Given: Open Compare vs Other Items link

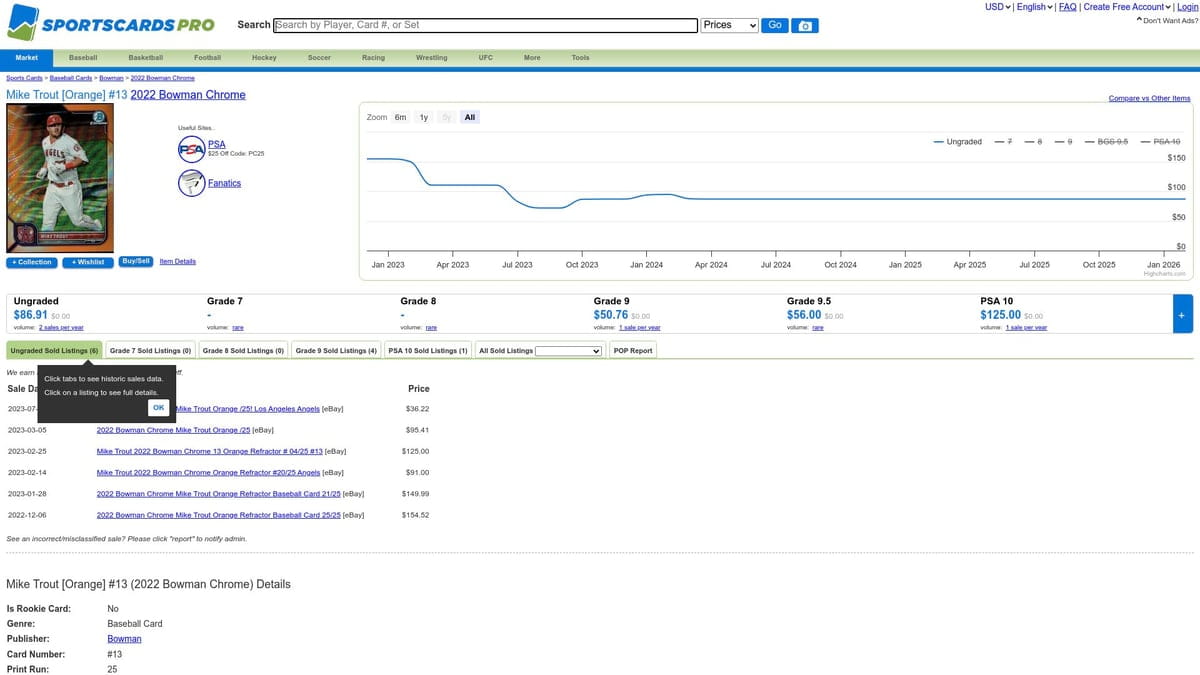Looking at the screenshot, I should pos(1149,98).
